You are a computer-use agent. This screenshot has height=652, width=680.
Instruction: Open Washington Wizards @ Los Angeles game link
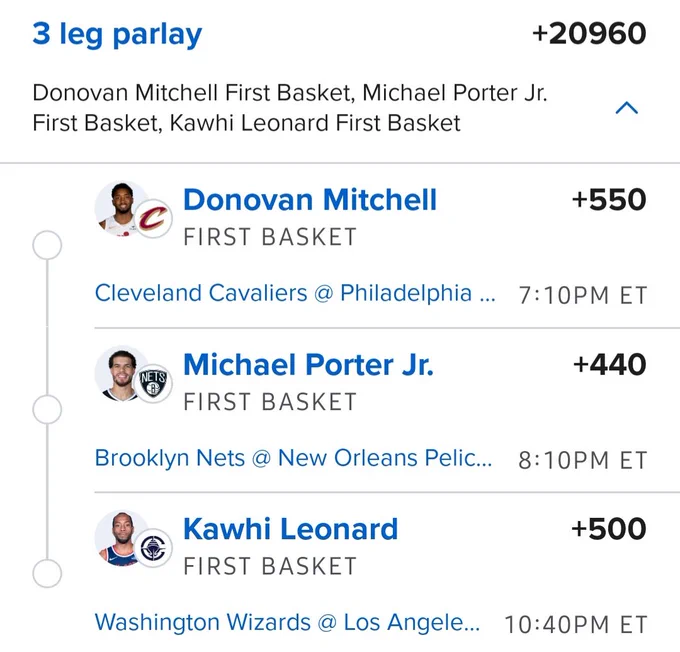point(288,623)
